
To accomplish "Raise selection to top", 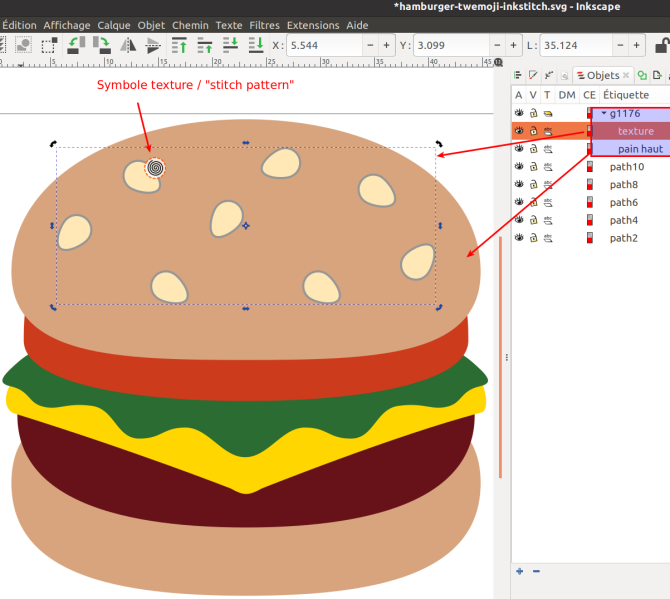I will pos(179,45).
